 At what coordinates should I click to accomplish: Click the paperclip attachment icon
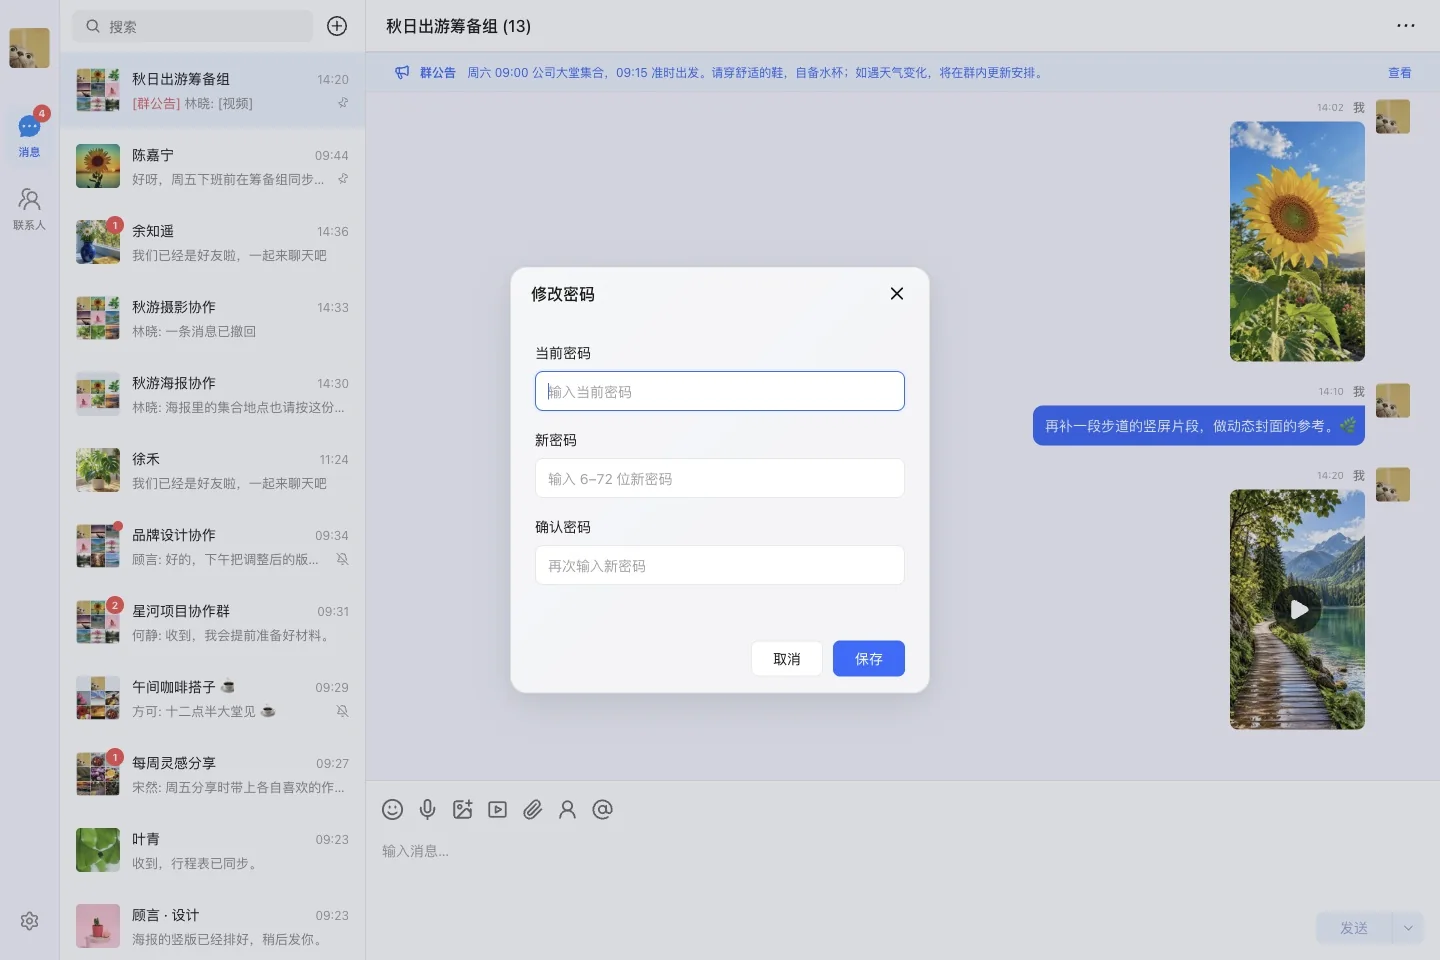[x=532, y=810]
